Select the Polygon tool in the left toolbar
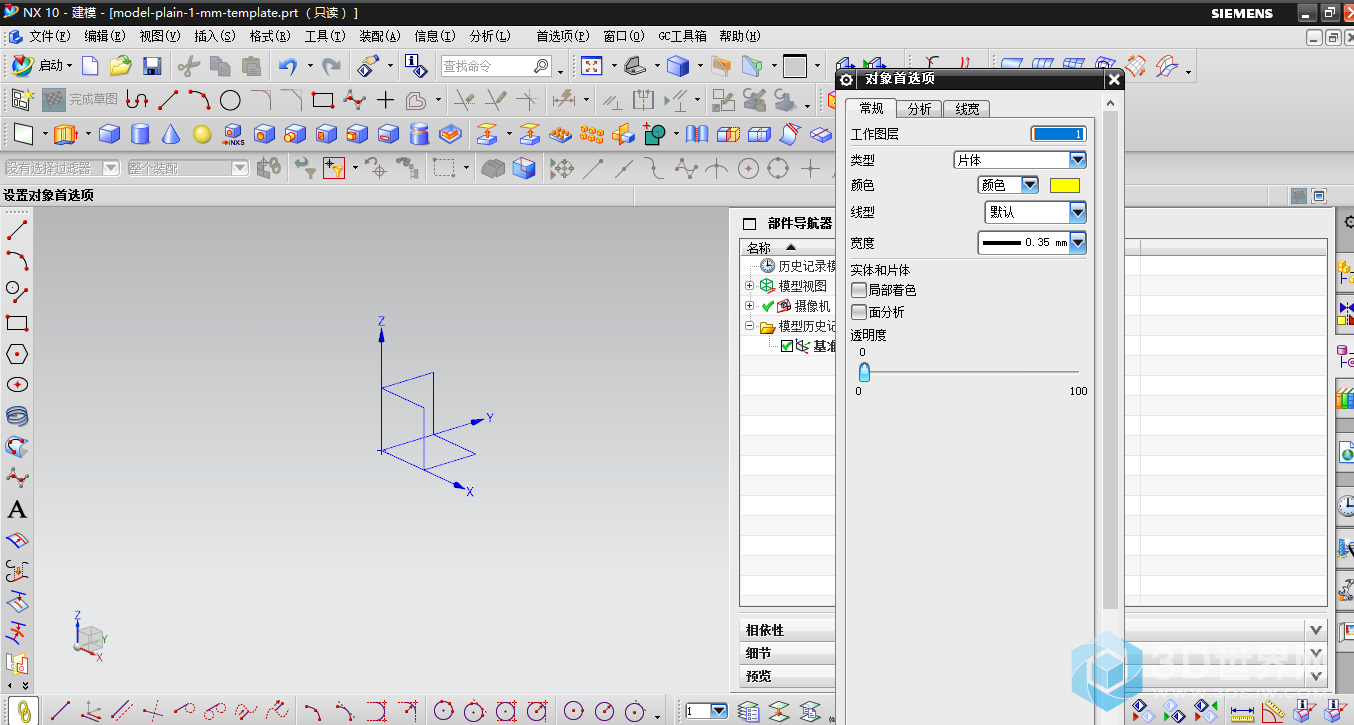Viewport: 1354px width, 725px height. pos(17,354)
